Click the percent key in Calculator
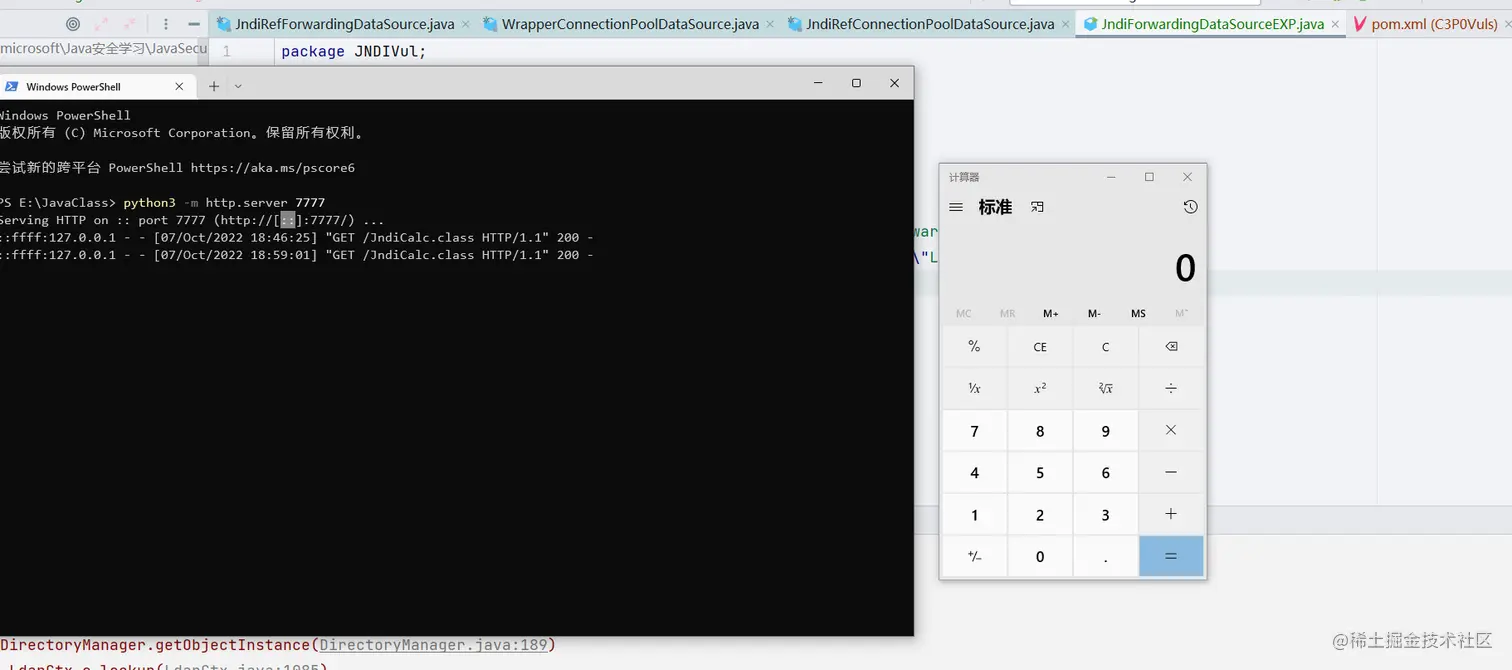 (974, 347)
